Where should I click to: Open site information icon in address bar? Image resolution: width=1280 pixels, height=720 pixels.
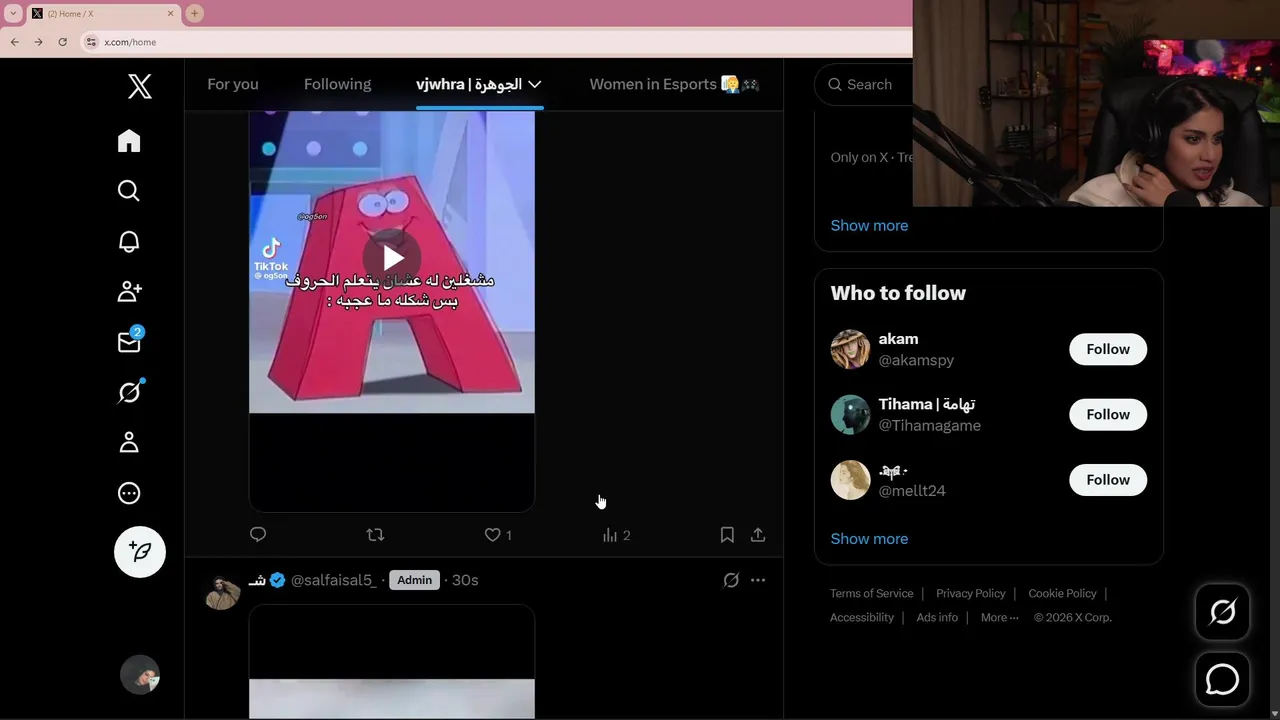(92, 42)
